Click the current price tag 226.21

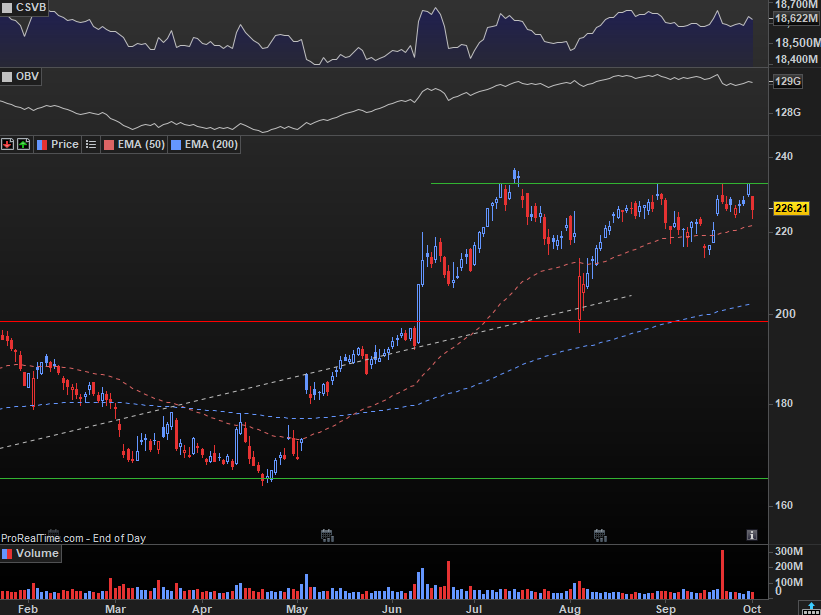(792, 208)
